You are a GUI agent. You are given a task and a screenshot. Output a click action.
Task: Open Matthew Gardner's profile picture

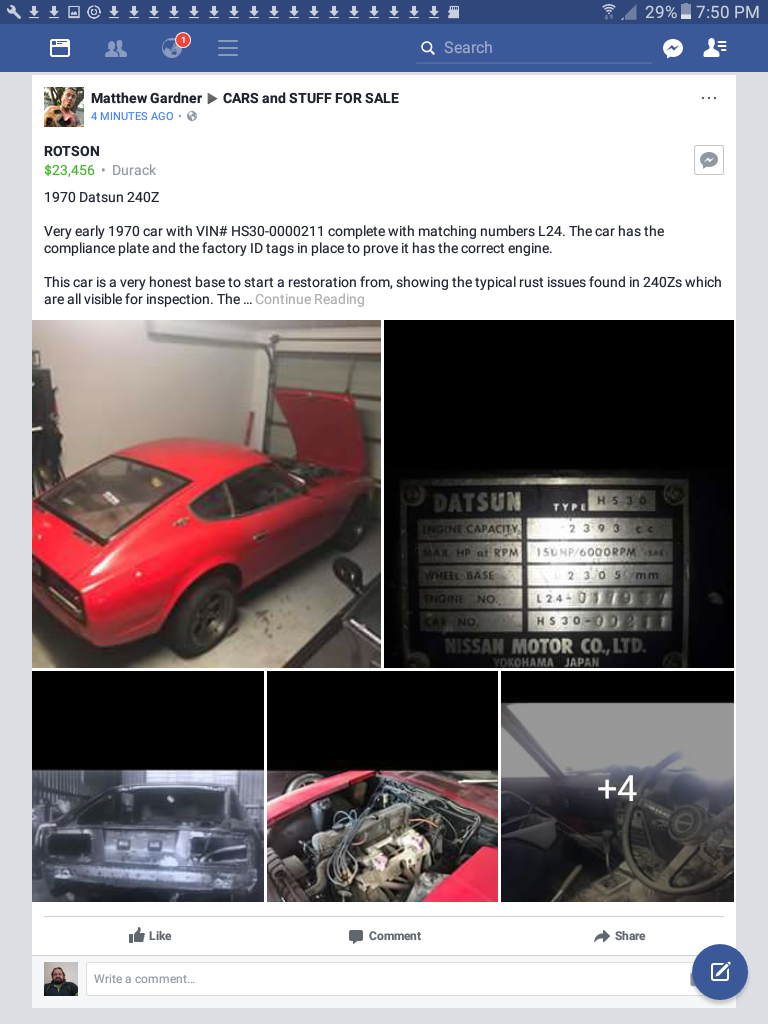(64, 106)
